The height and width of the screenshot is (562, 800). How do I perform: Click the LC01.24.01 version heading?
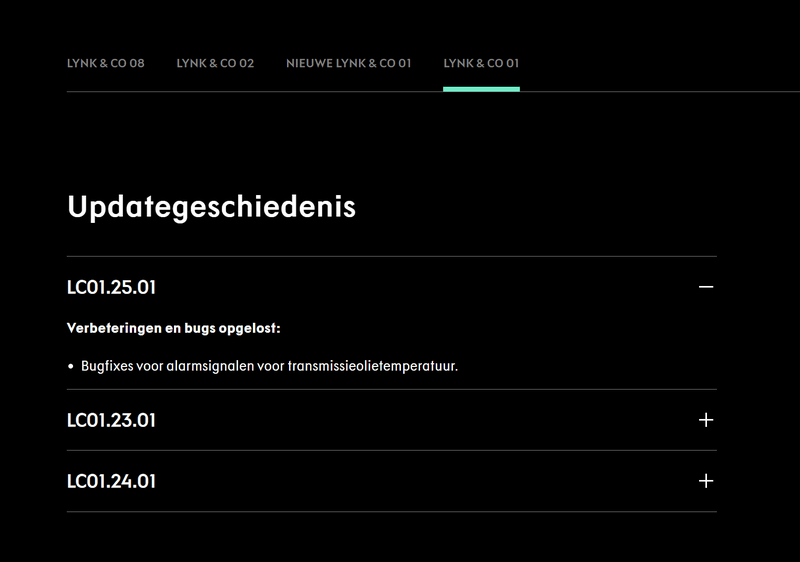tap(111, 481)
